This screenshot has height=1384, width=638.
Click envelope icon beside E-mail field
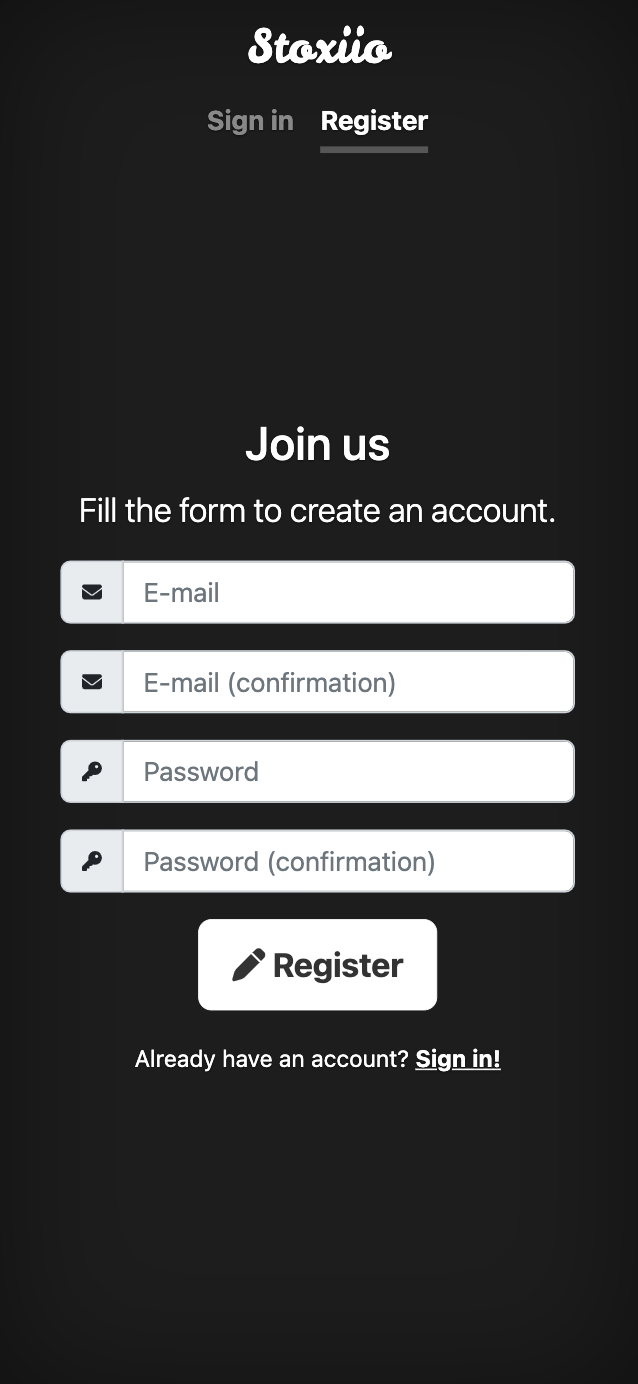coord(92,593)
